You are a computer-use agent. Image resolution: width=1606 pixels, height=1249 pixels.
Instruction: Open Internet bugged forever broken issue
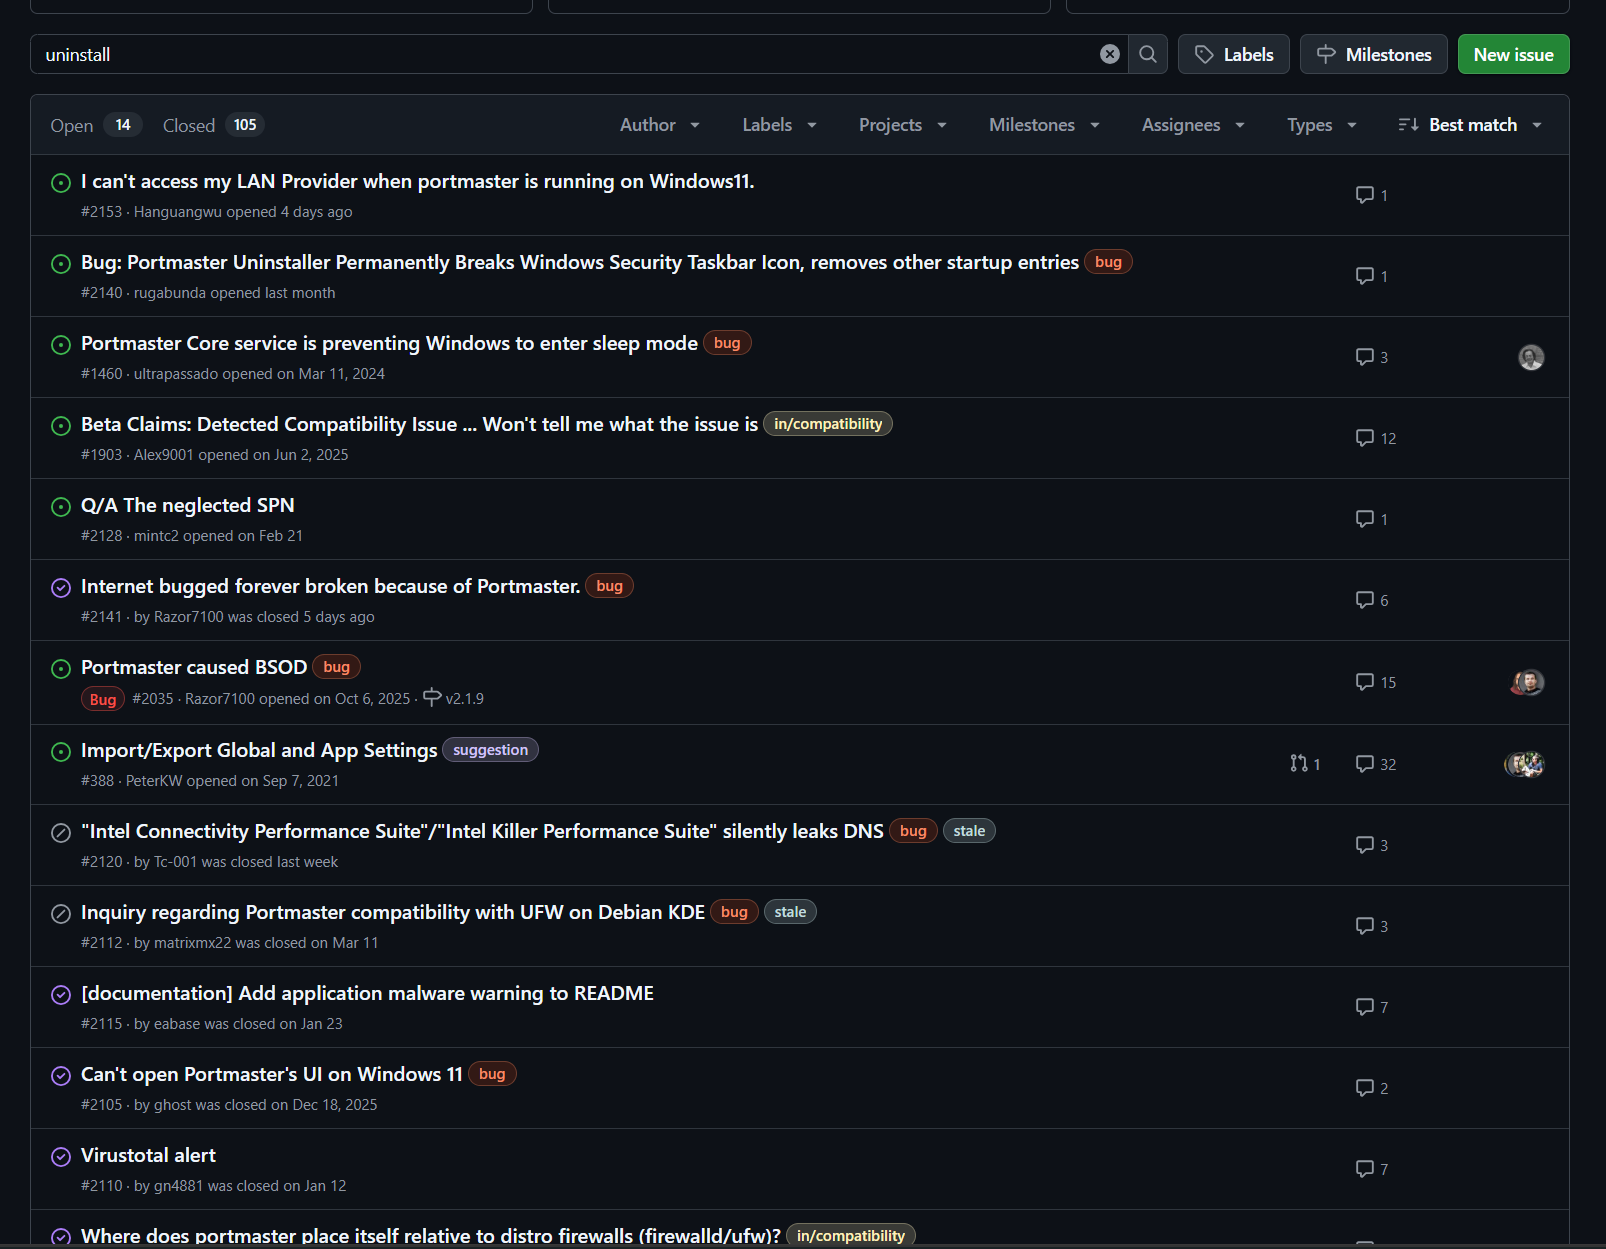[x=331, y=586]
